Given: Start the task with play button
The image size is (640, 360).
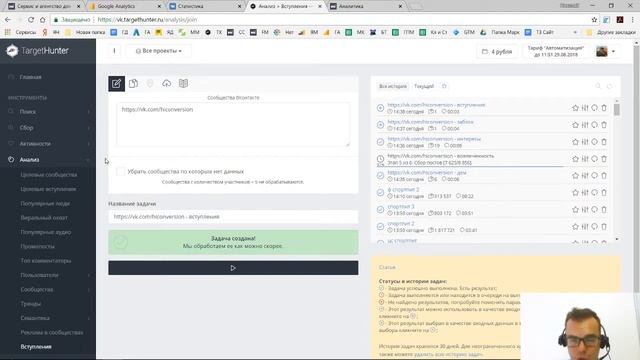Looking at the screenshot, I should (233, 268).
